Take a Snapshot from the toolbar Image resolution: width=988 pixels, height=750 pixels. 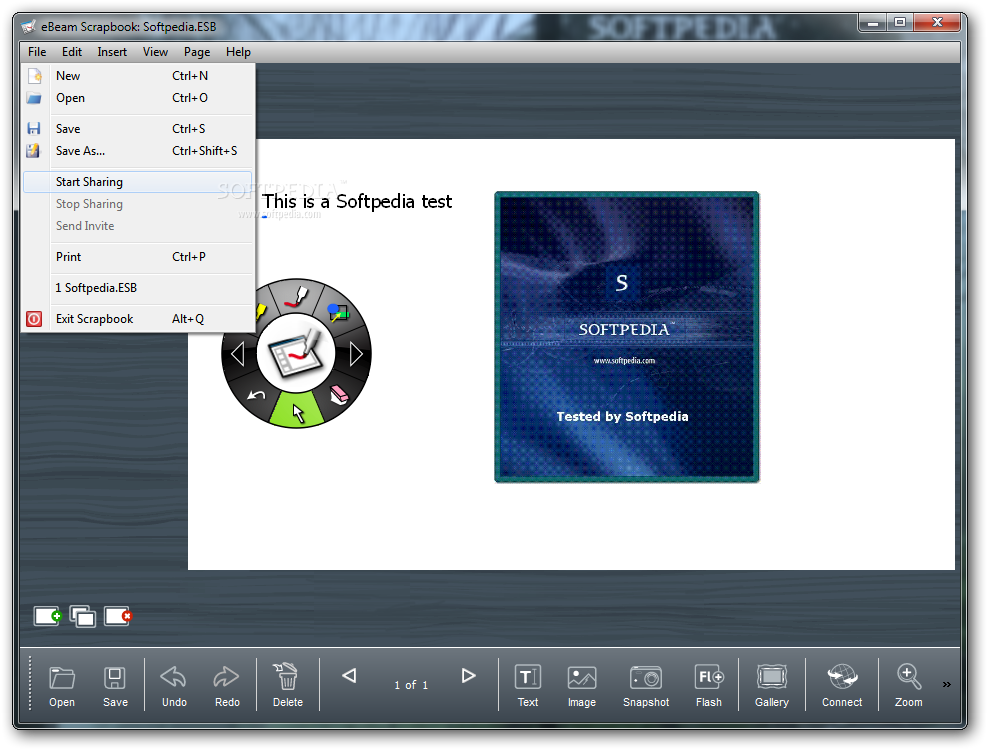pyautogui.click(x=646, y=686)
